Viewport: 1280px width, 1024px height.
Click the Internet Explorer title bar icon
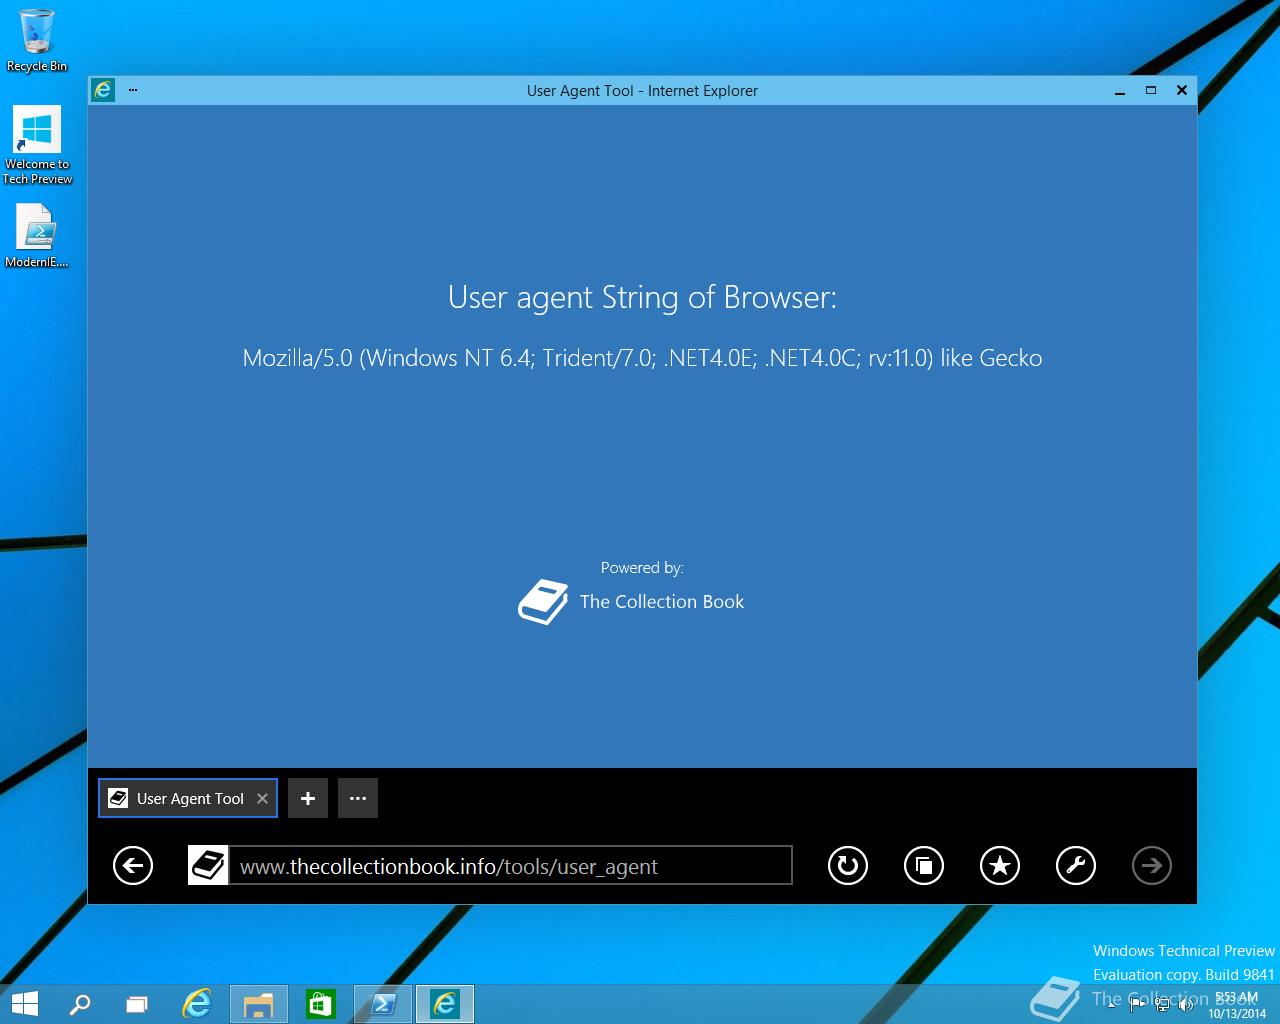click(x=103, y=90)
